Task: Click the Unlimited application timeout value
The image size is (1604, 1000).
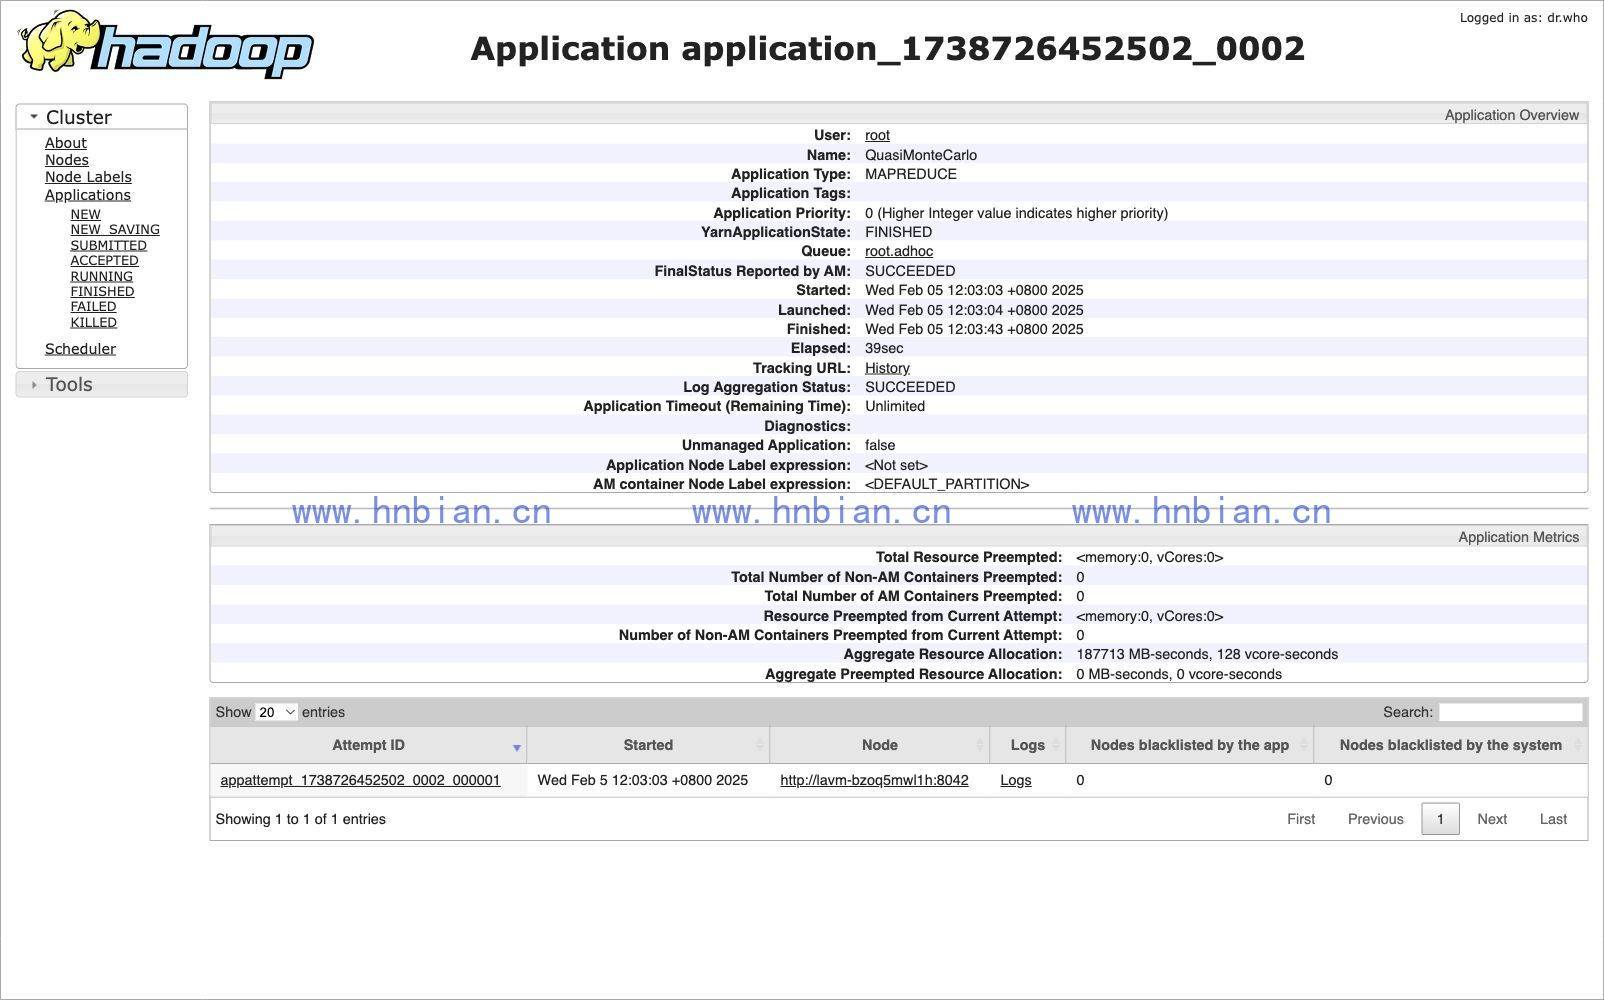Action: pos(895,406)
